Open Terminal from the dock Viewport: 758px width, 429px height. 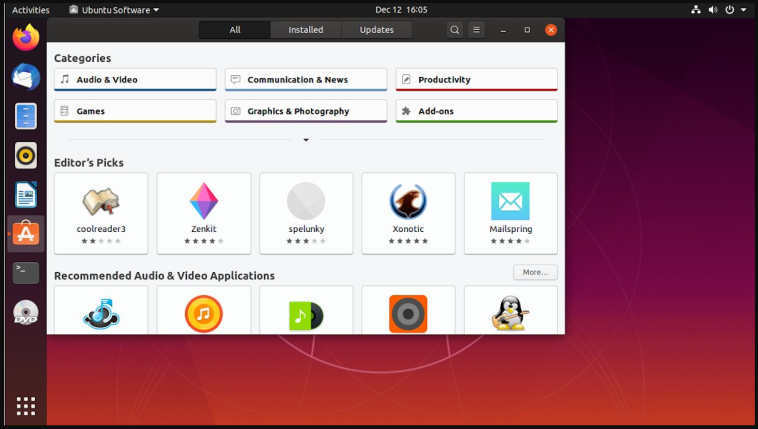[26, 272]
